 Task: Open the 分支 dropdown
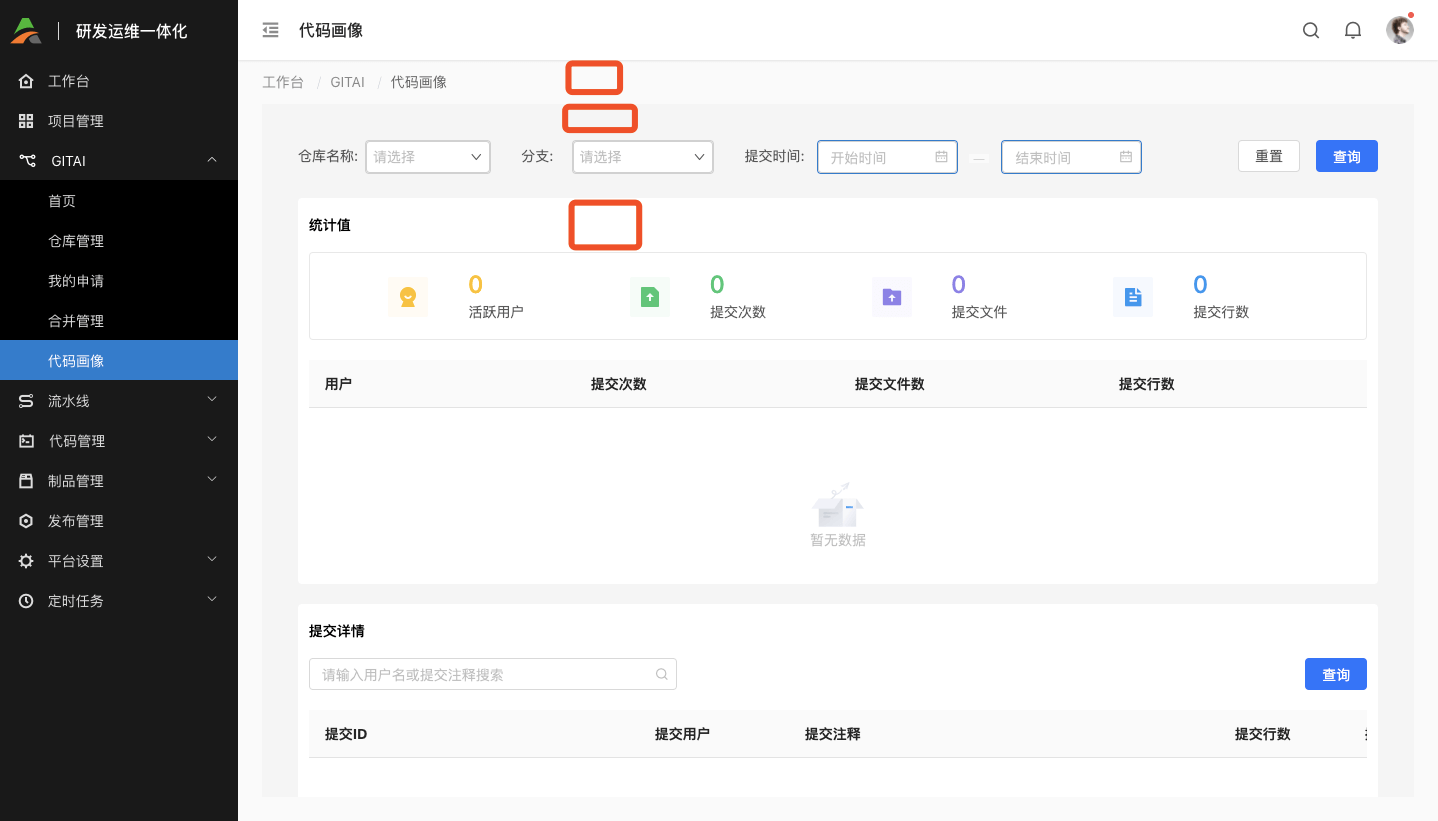[643, 157]
